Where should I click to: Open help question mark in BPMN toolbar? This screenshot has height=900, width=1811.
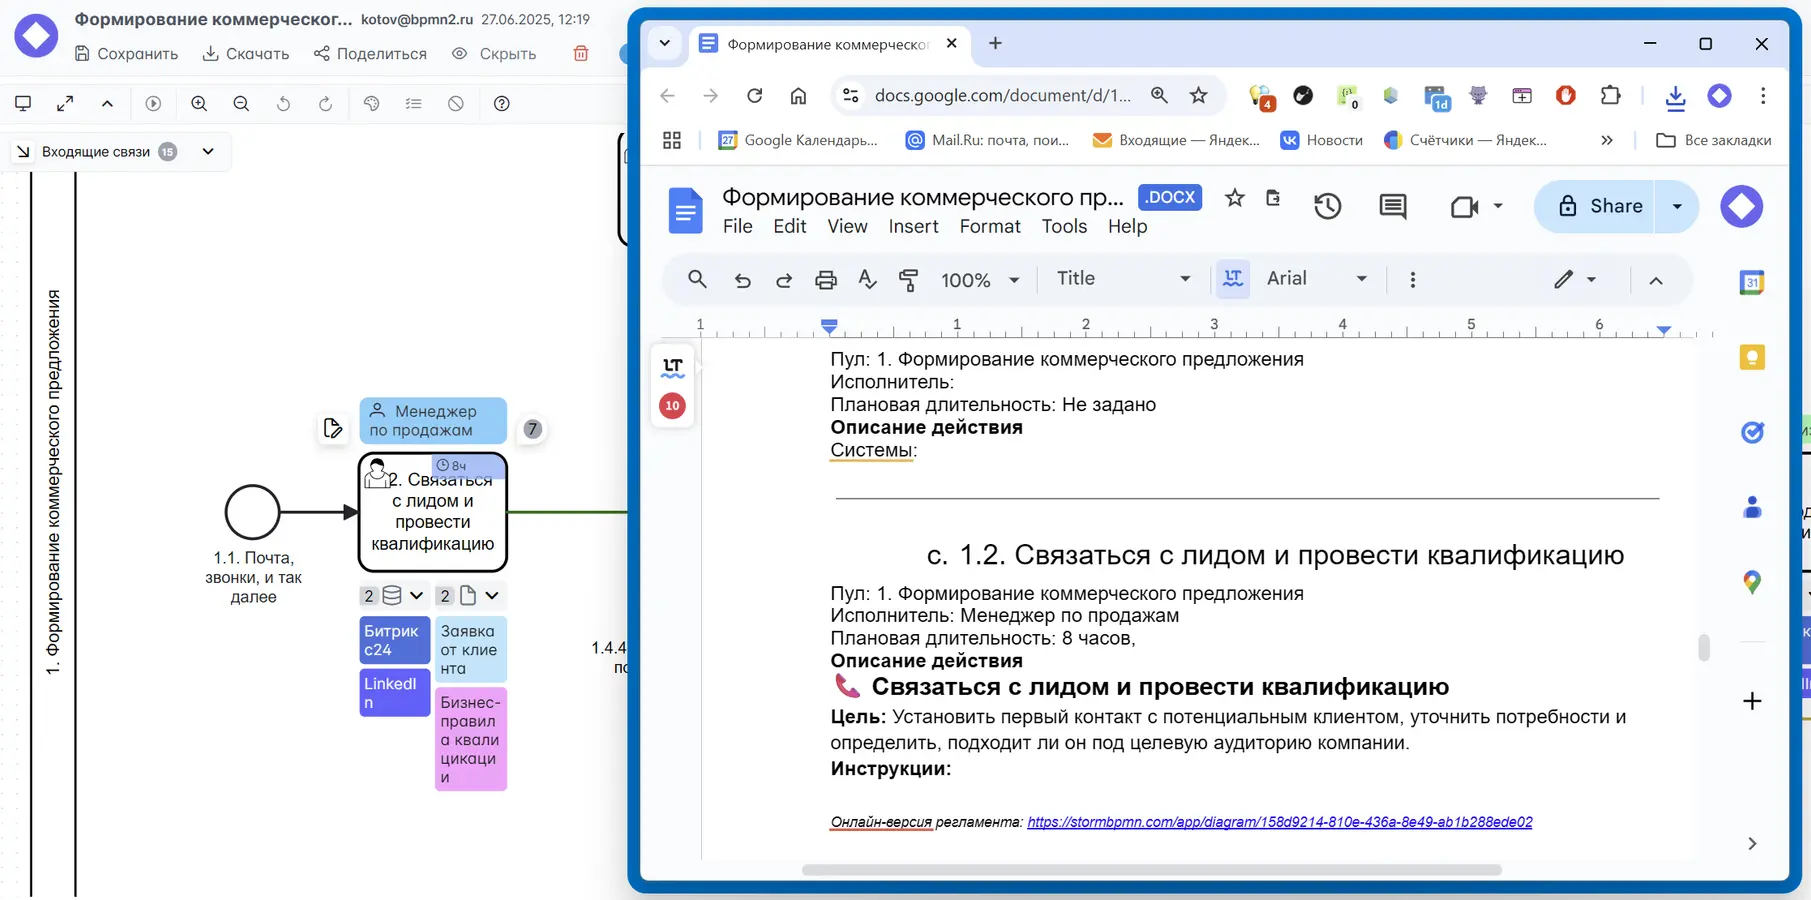click(x=501, y=103)
